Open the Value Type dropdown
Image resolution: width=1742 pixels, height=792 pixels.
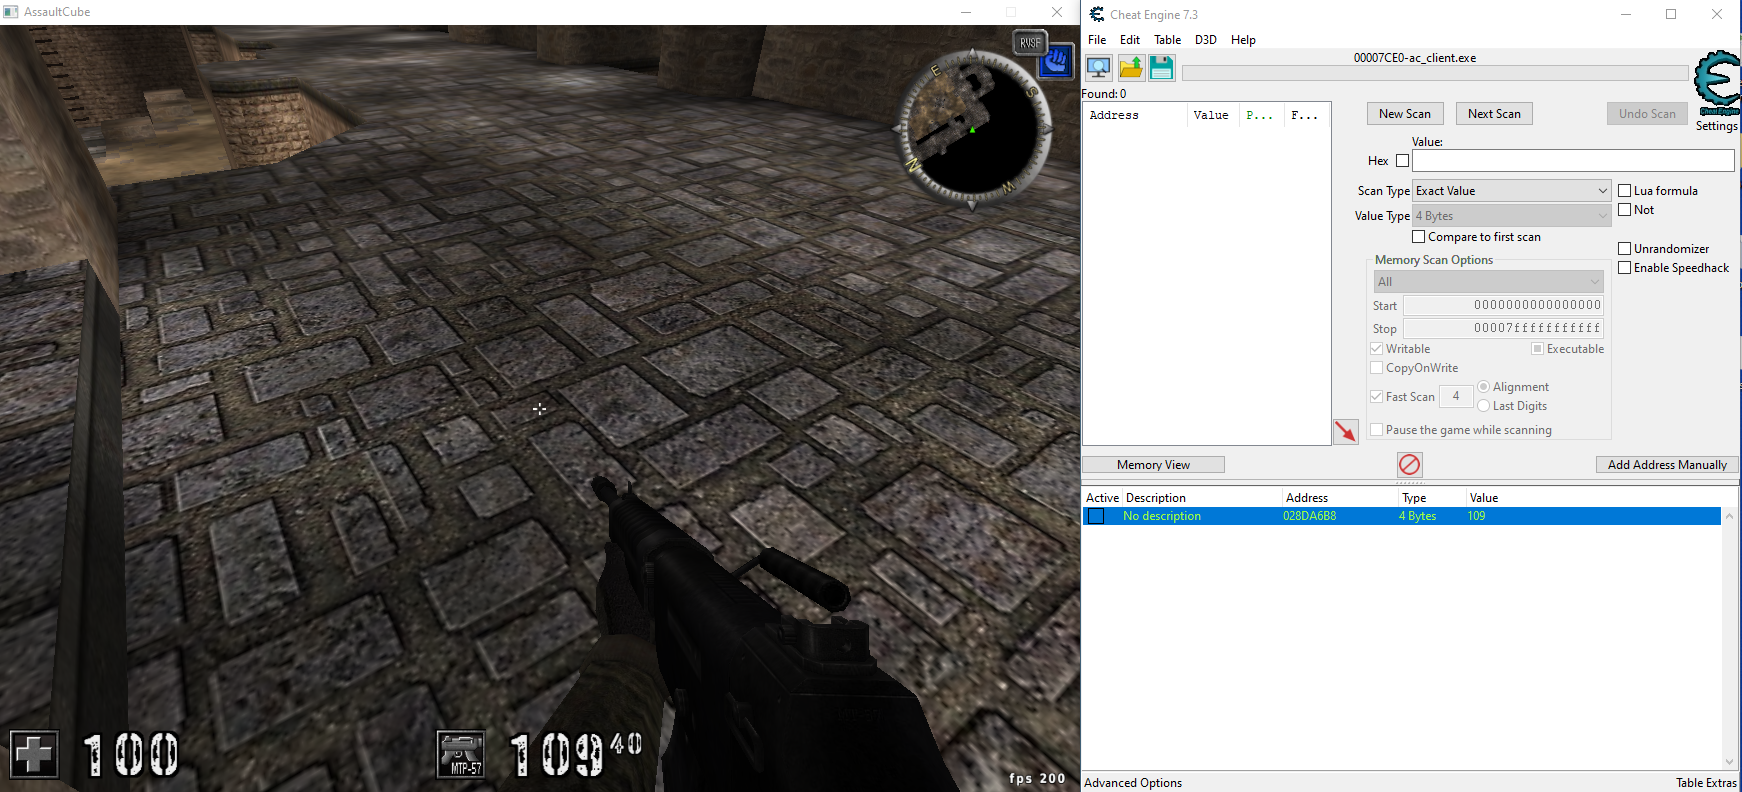tap(1511, 216)
